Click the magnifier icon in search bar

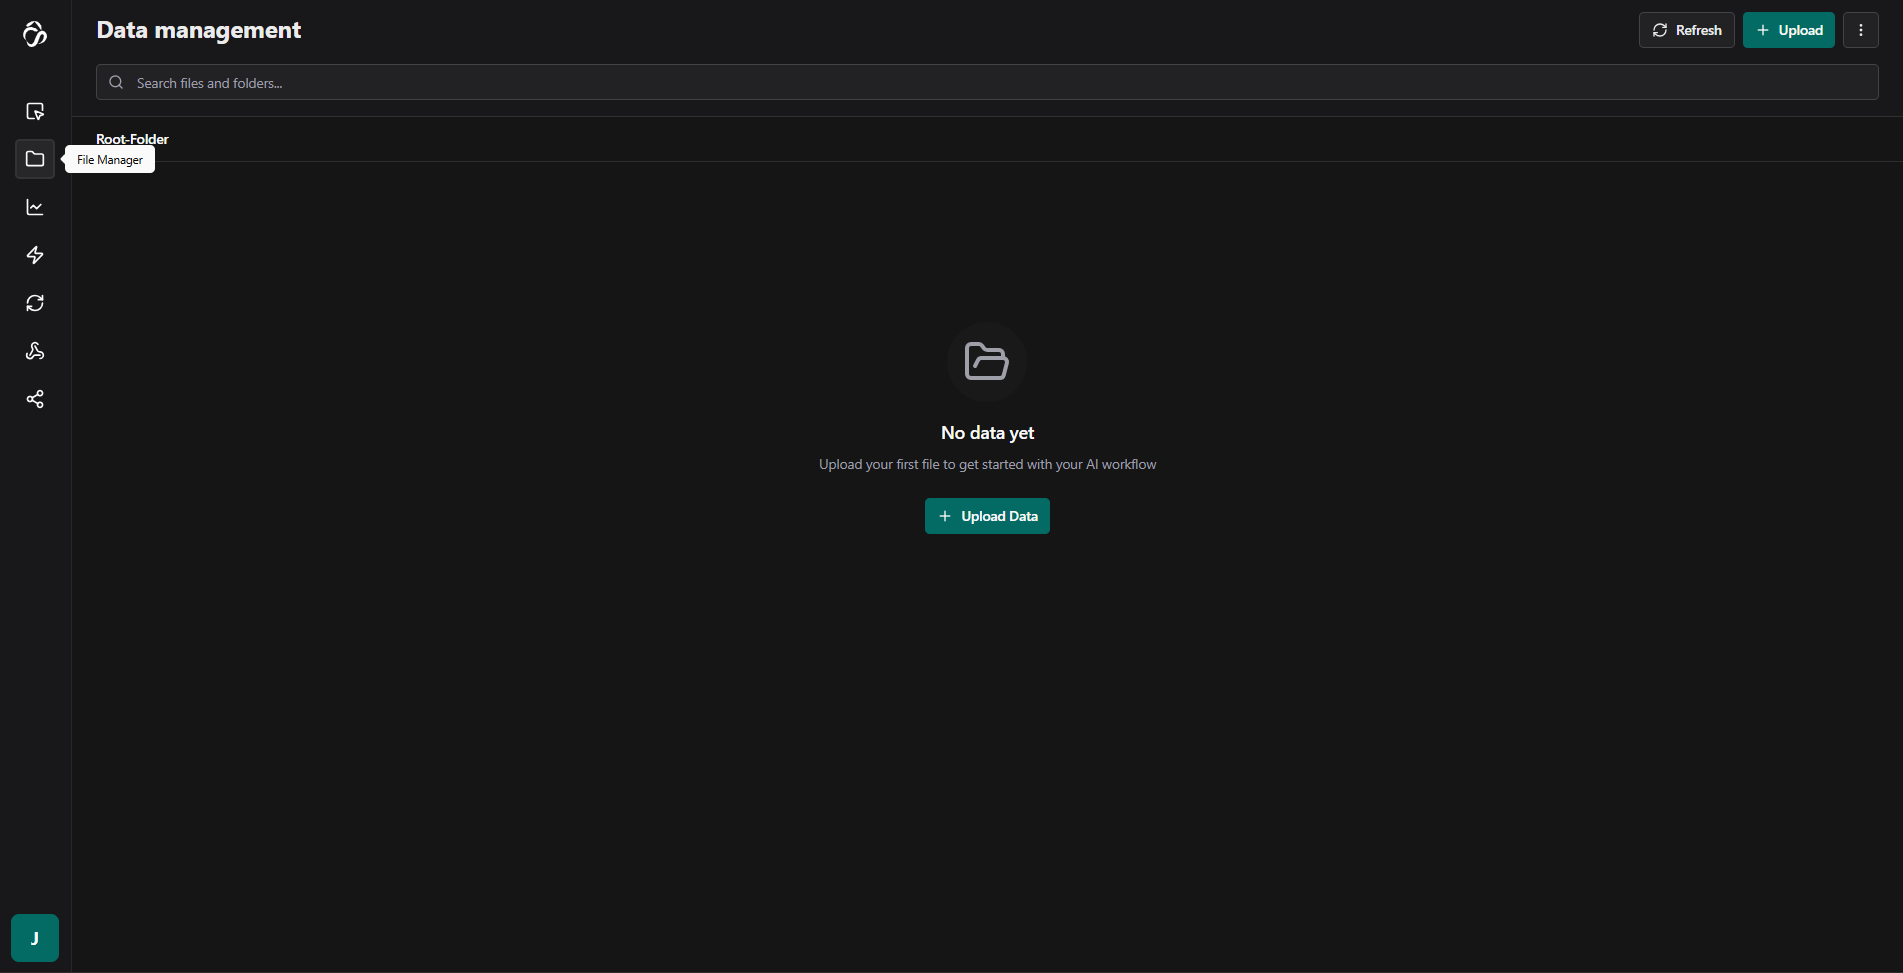click(116, 83)
